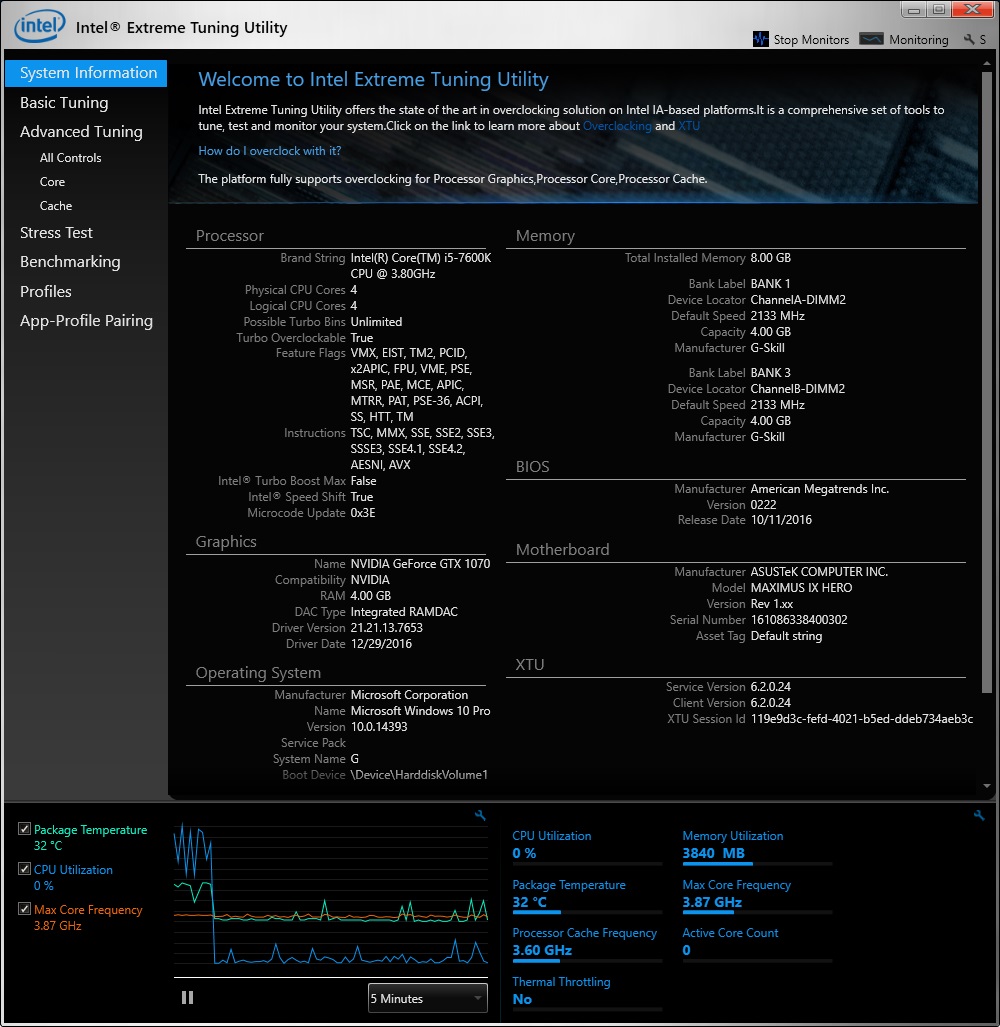Screen dimensions: 1000x1027
Task: Click Service Version 6.2.0.24
Action: (771, 687)
